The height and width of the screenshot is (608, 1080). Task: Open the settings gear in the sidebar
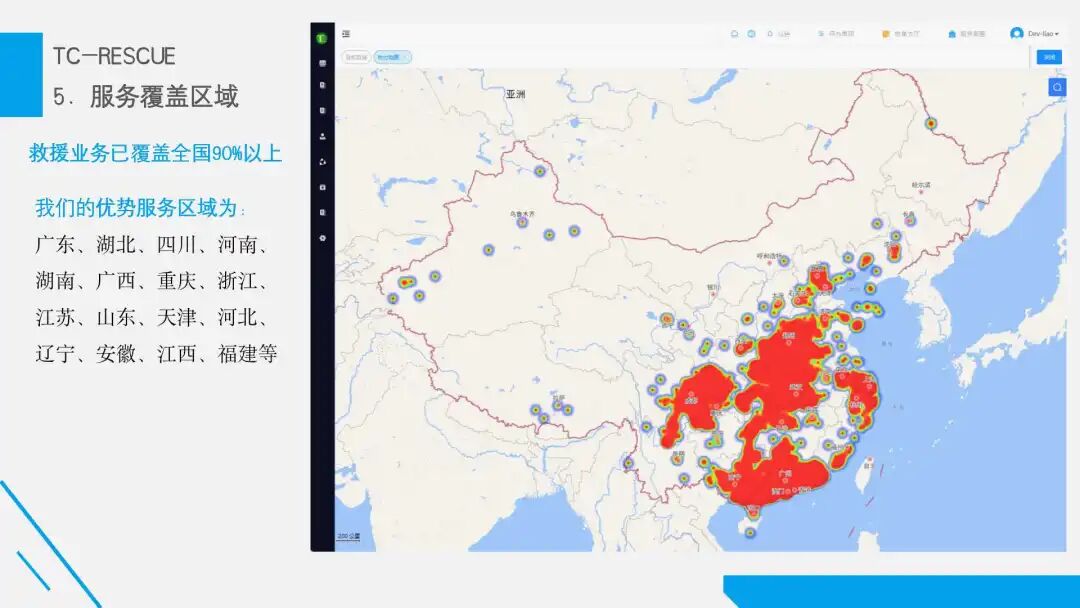point(321,237)
